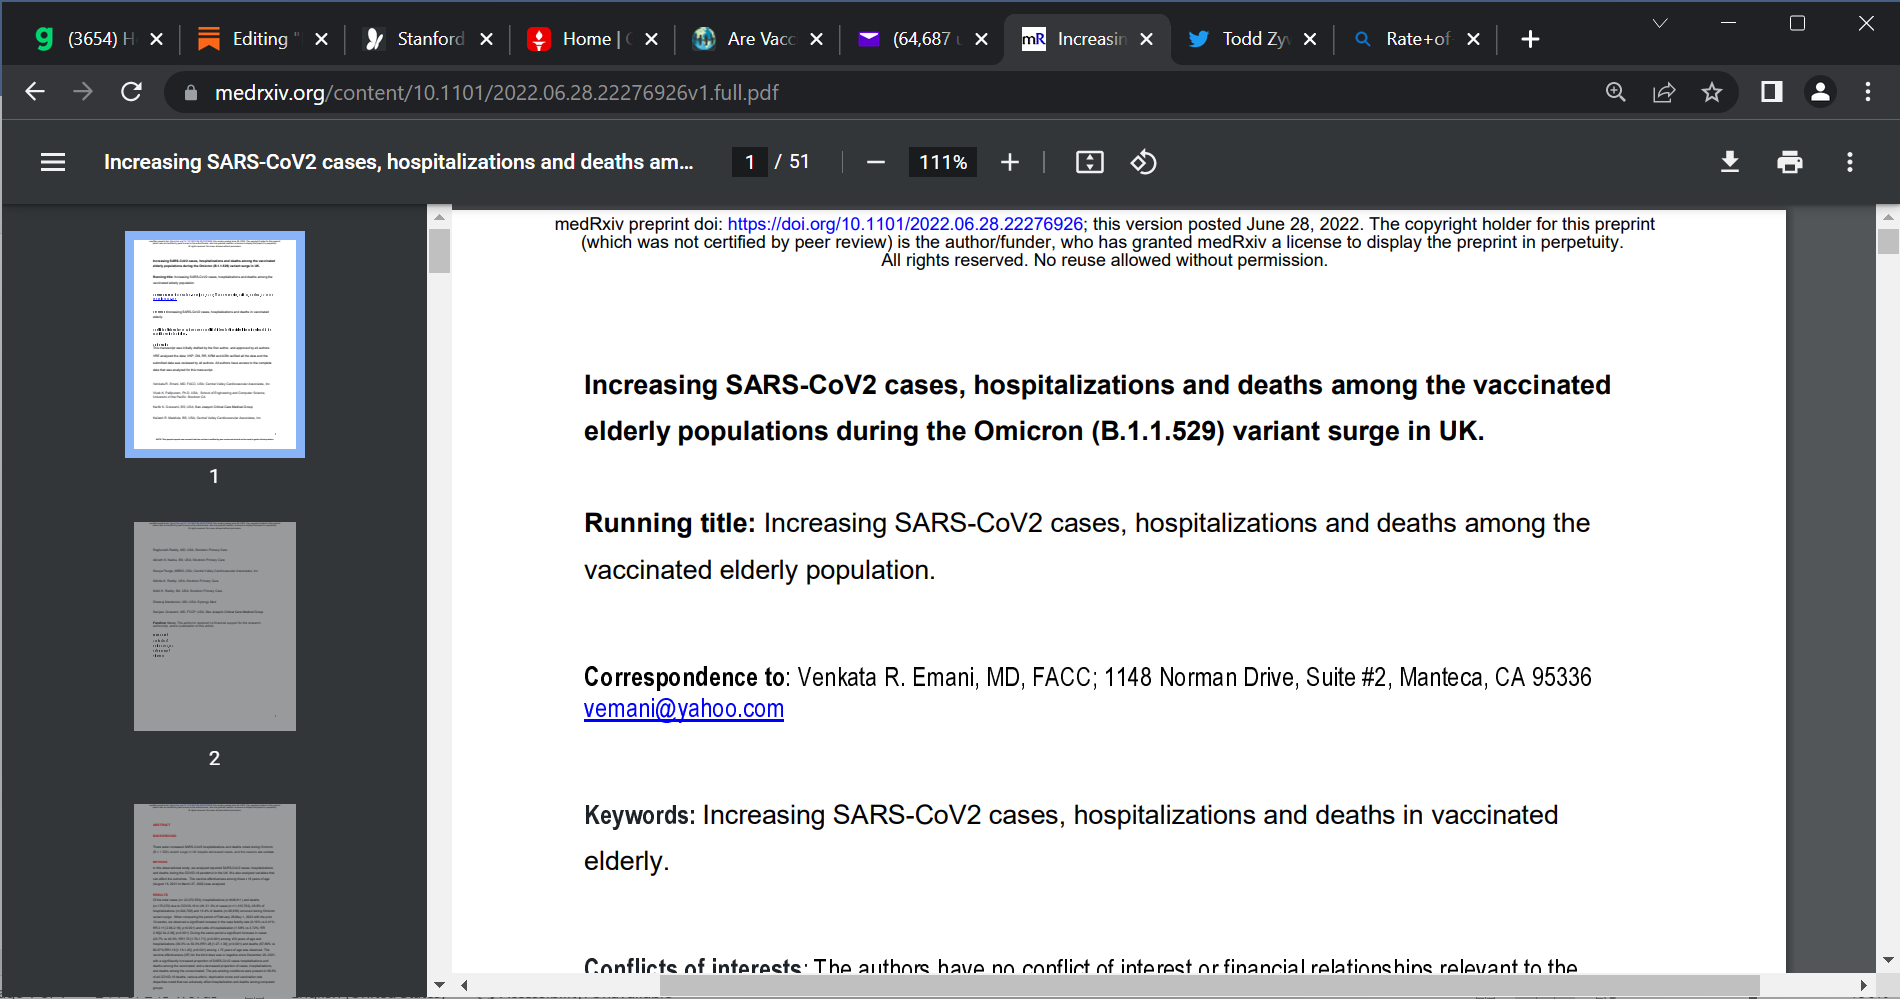Click document vertical scrollbar up arrow
The width and height of the screenshot is (1900, 999).
tap(1888, 216)
